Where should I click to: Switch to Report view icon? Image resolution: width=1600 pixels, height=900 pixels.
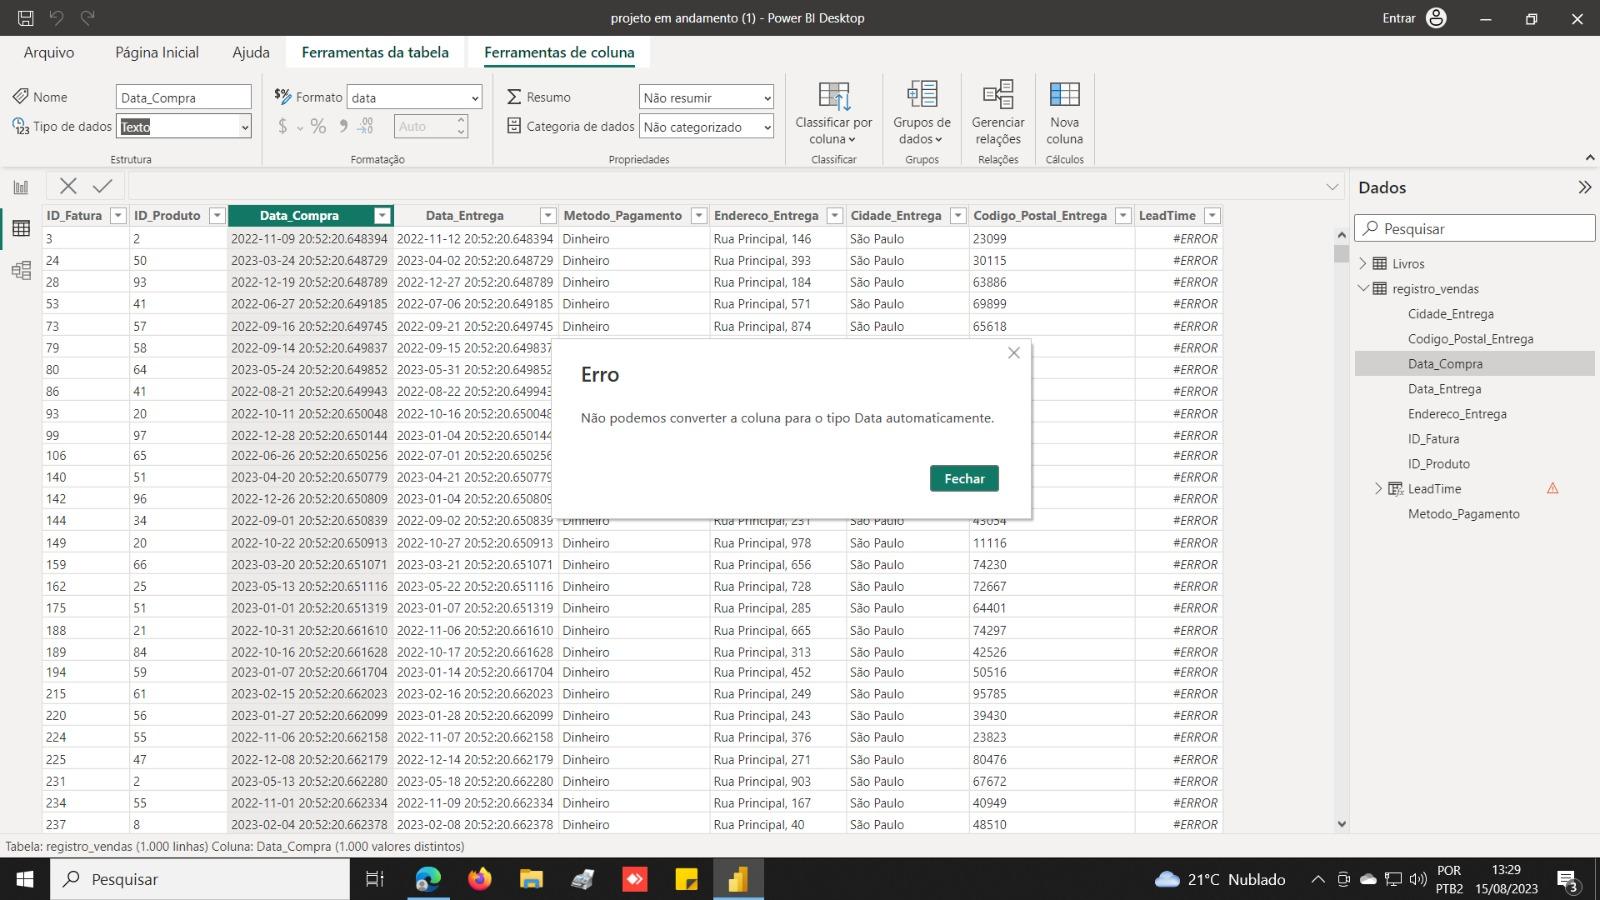21,187
